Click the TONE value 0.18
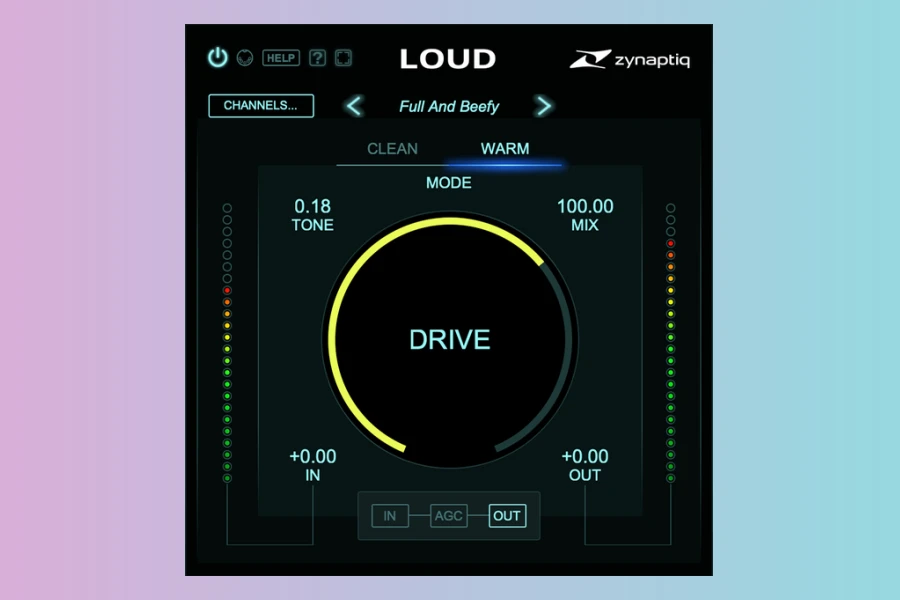Image resolution: width=900 pixels, height=600 pixels. [312, 206]
